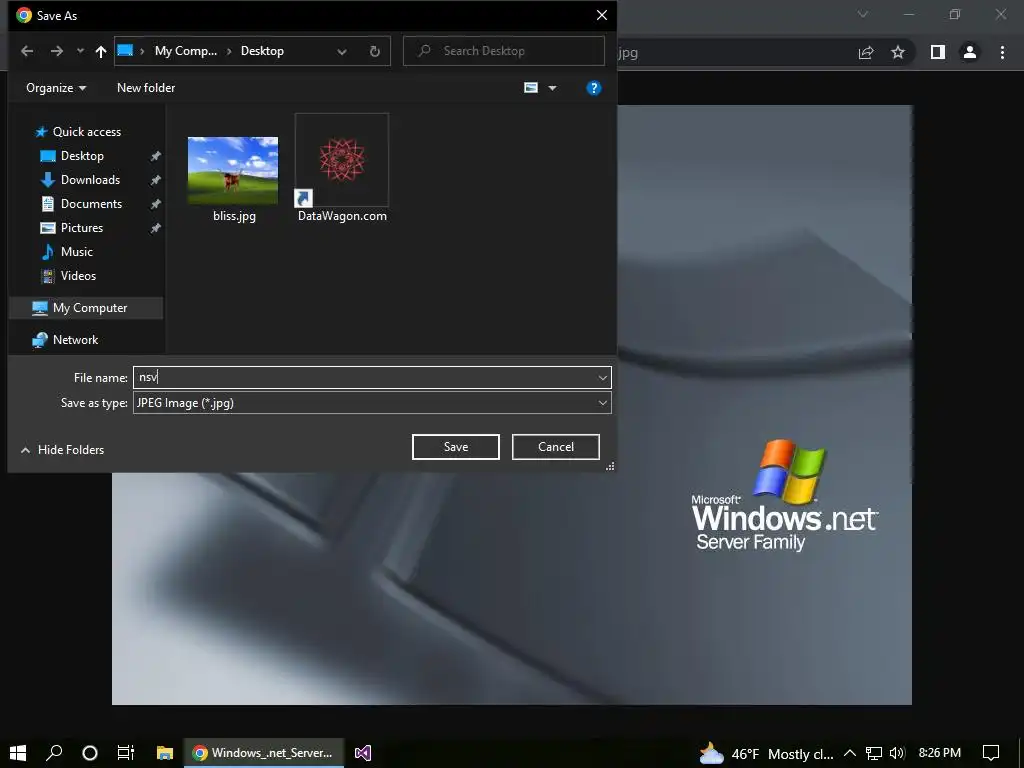This screenshot has height=768, width=1024.
Task: Open notification center icon
Action: pos(991,753)
